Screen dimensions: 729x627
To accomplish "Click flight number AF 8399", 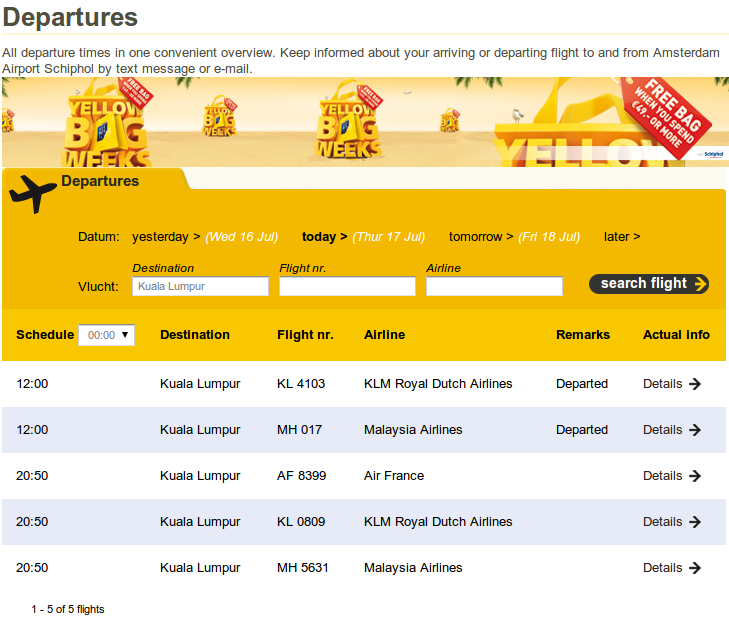I will pos(301,476).
